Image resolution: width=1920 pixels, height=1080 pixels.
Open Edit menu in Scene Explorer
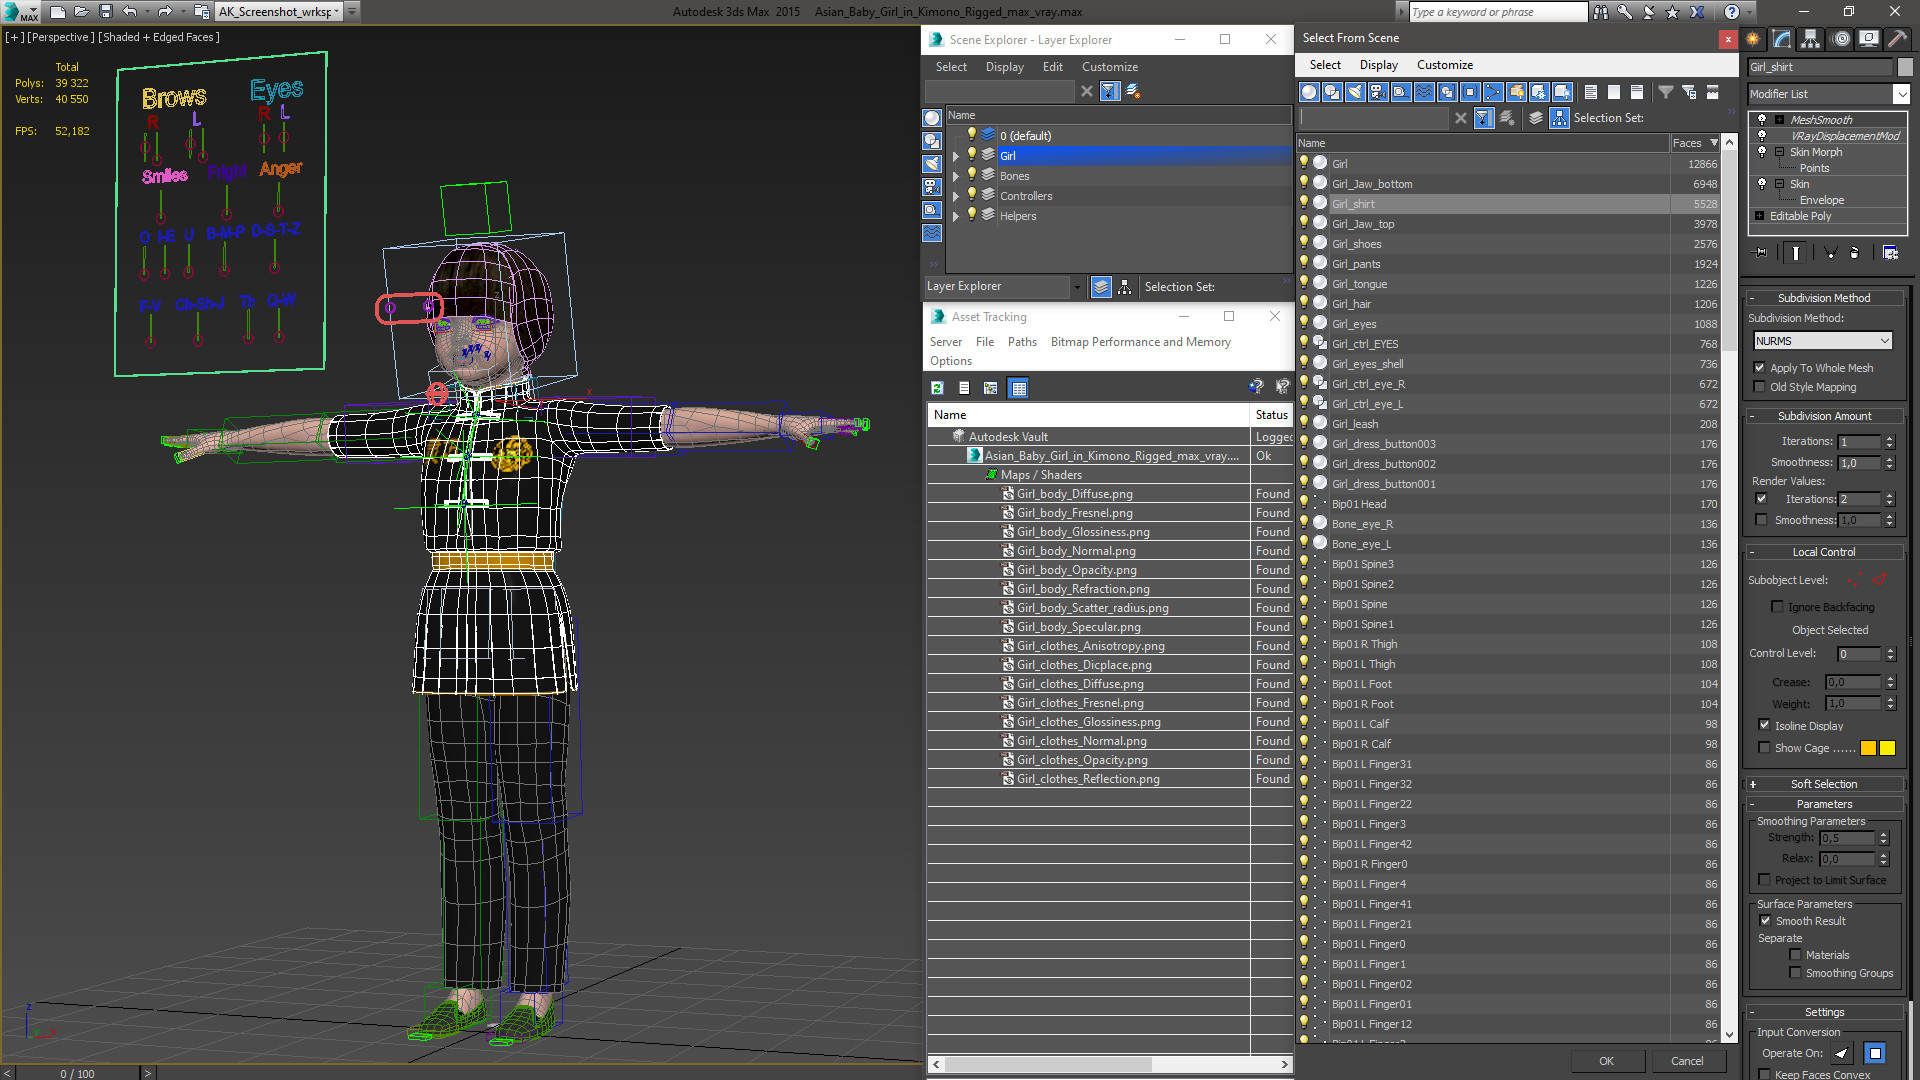pos(1052,67)
